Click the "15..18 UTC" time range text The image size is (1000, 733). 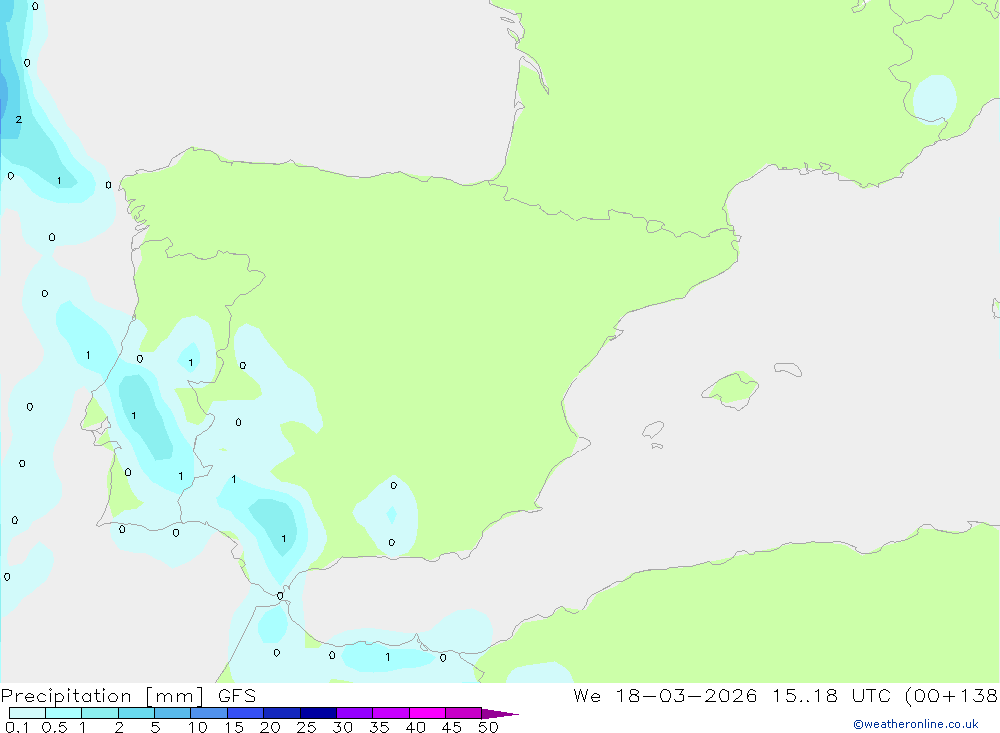coord(833,696)
